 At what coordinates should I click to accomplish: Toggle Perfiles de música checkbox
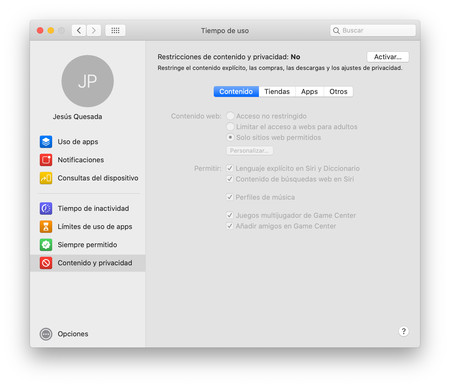230,197
